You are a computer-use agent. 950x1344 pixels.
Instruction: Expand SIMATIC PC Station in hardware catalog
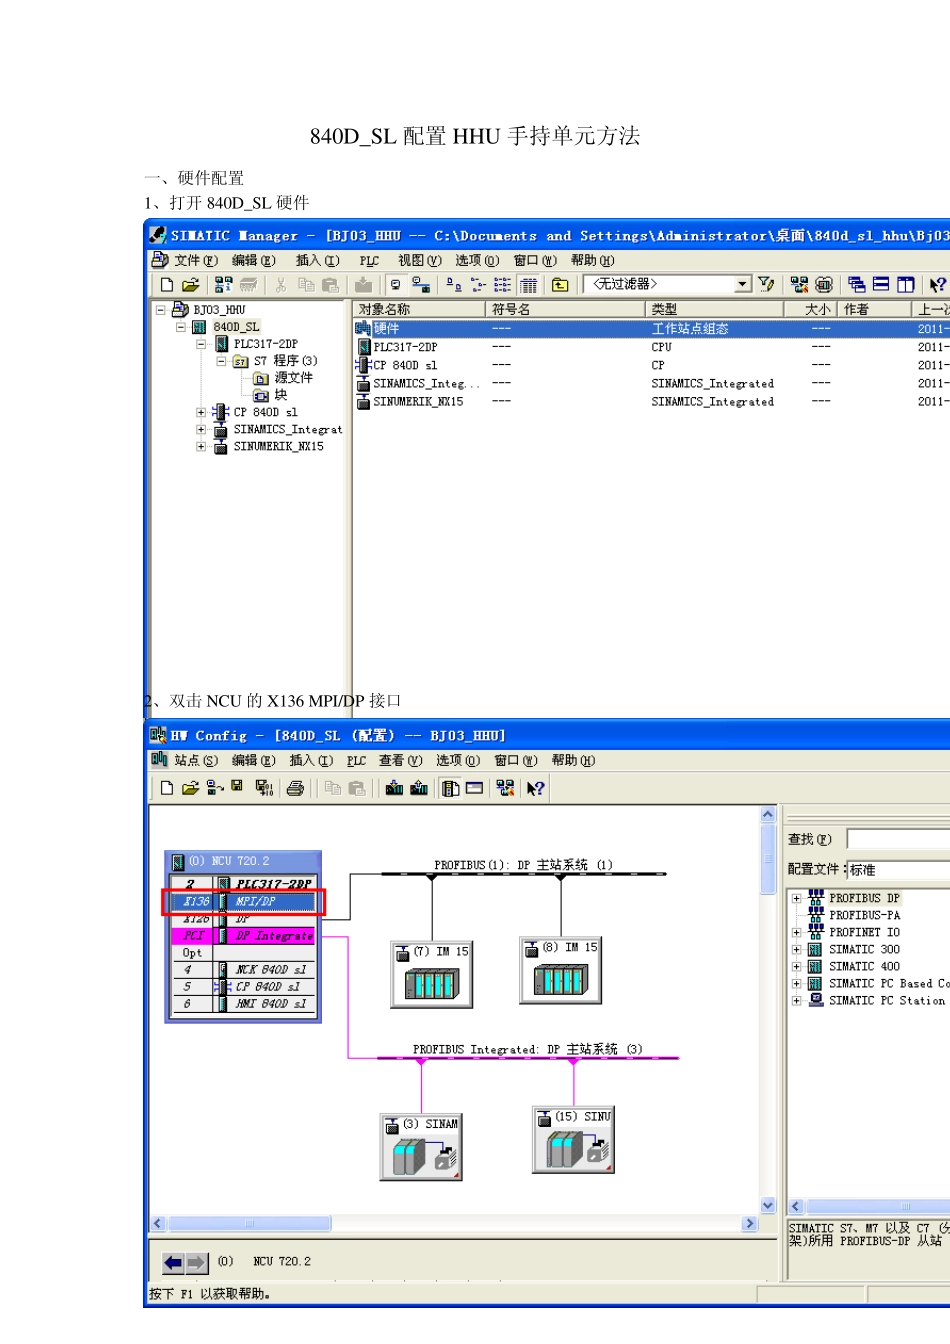coord(797,1001)
